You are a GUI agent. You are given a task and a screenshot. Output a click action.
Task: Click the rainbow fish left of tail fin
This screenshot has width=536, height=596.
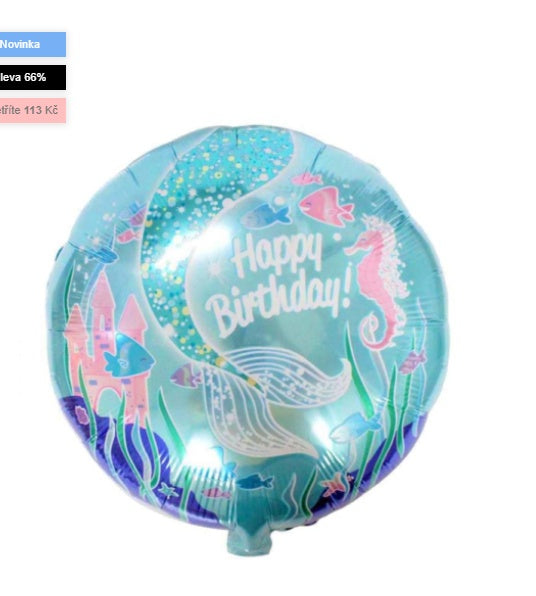(186, 375)
